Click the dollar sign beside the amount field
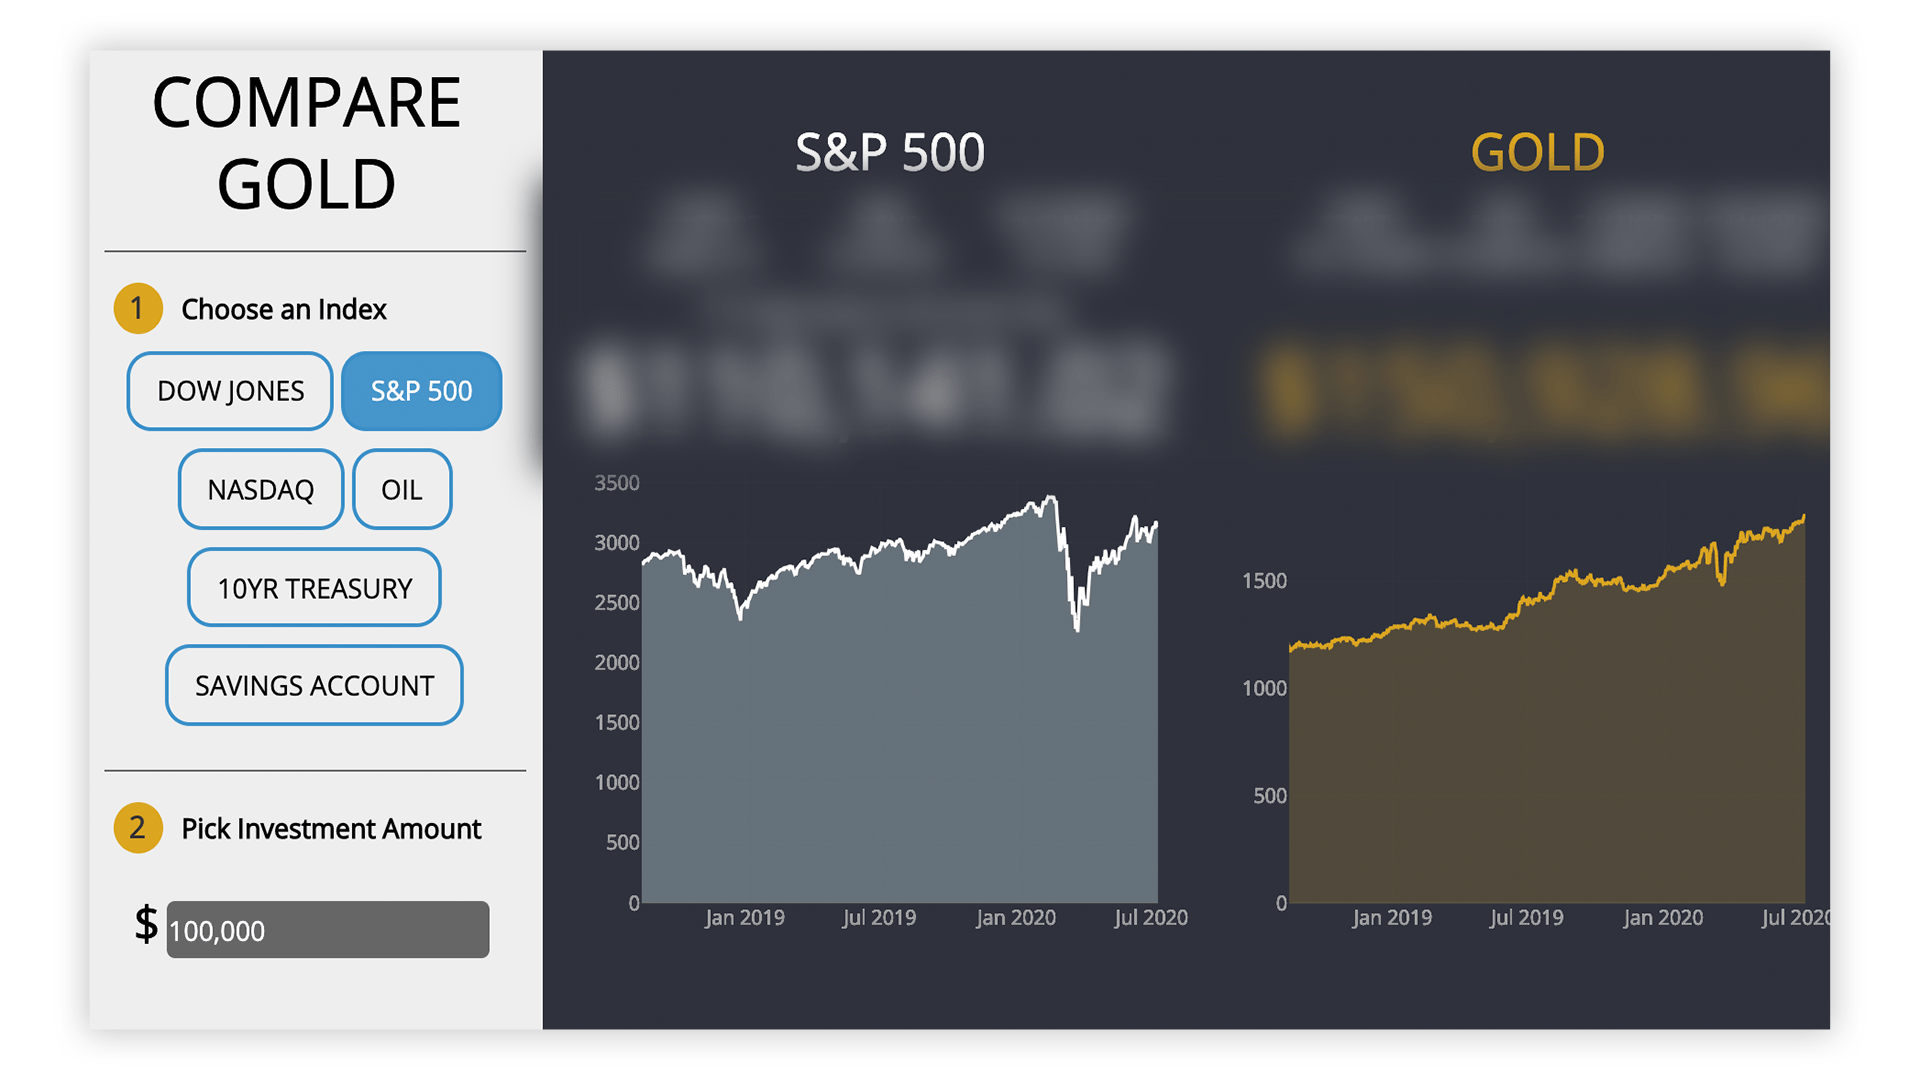1920x1080 pixels. point(146,924)
